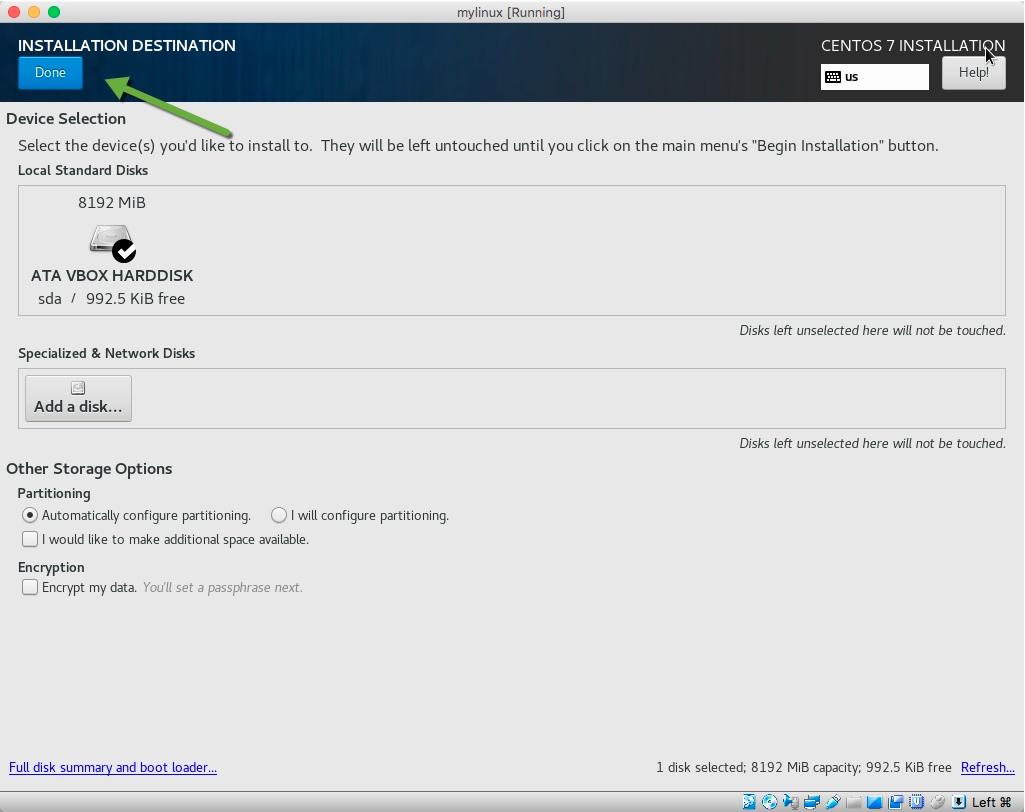Click the Add a disk icon

click(x=77, y=388)
